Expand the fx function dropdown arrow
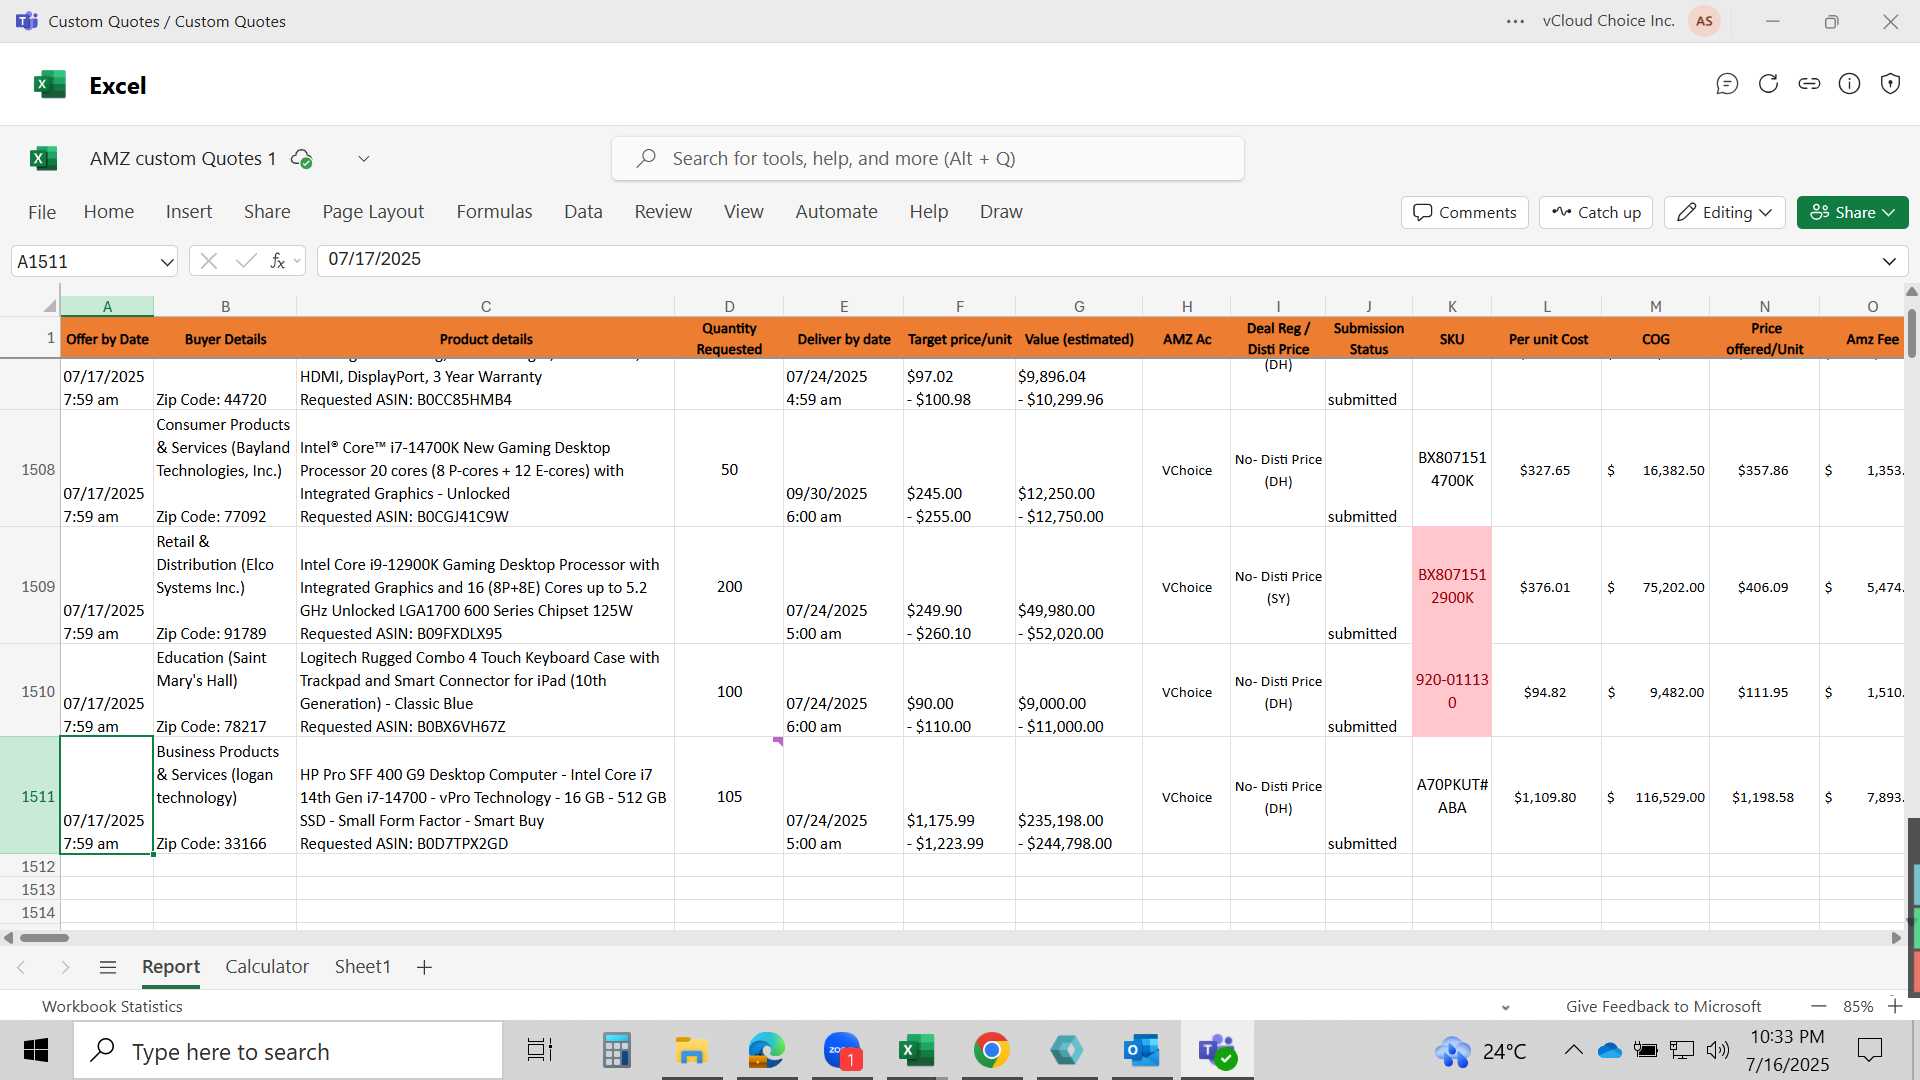1920x1080 pixels. coord(297,262)
